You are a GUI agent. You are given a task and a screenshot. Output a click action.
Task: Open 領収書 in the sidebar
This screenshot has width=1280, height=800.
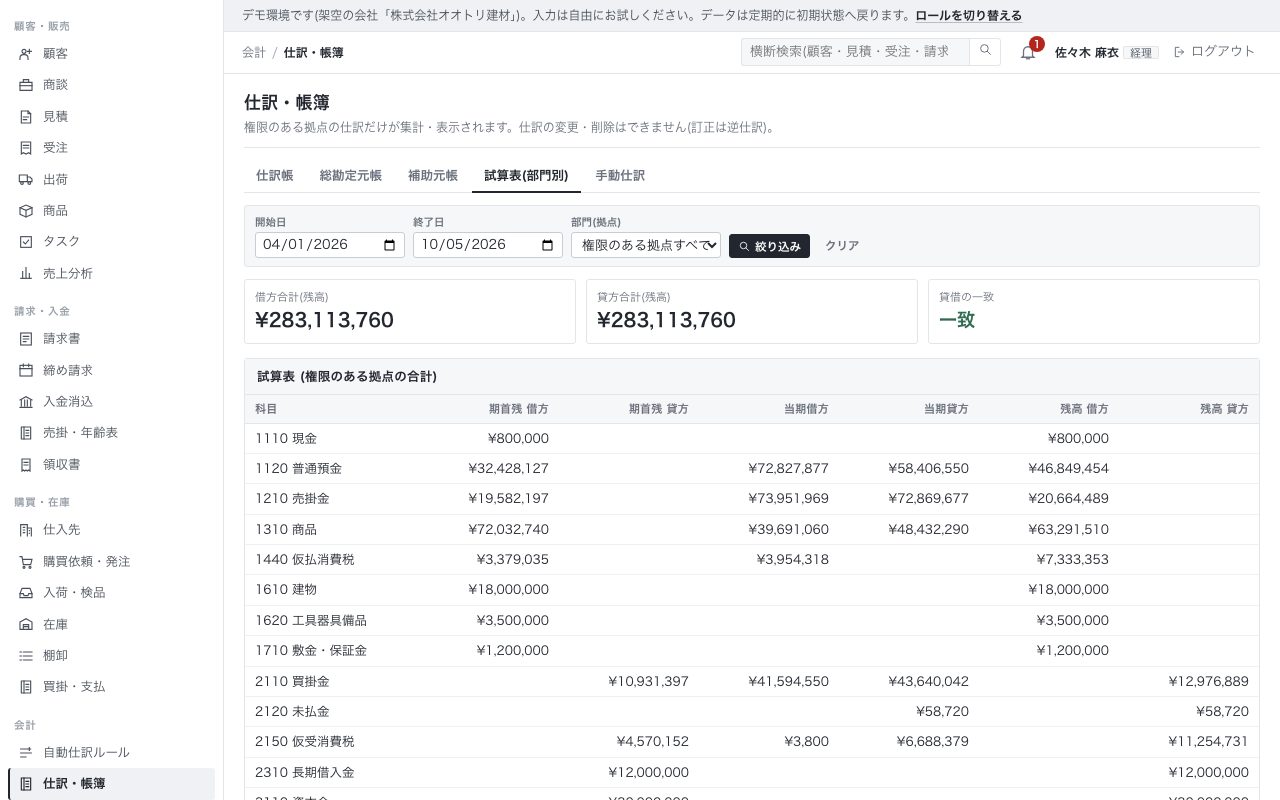(x=111, y=464)
